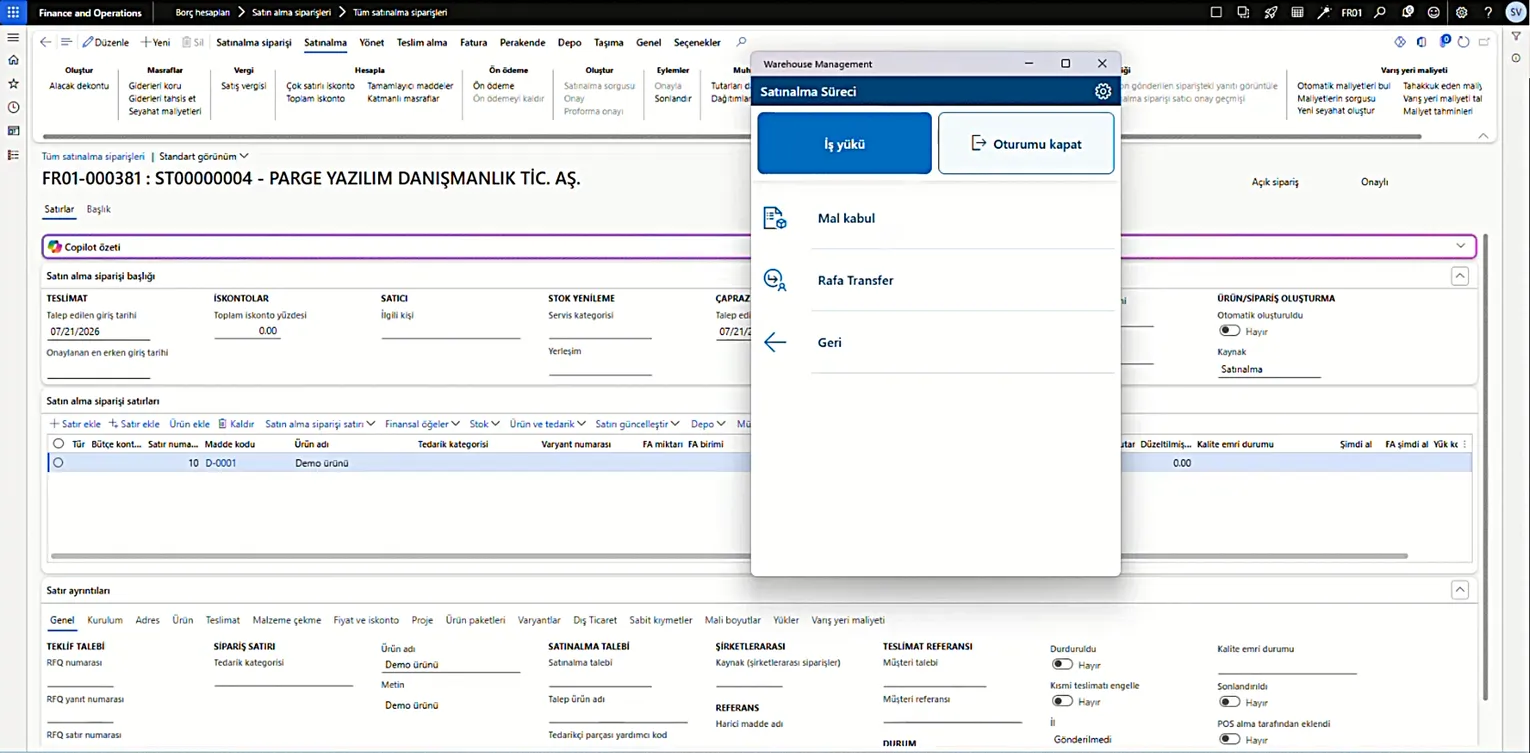1530x753 pixels.
Task: Open Fiyat ve iskonto line tab
Action: (x=366, y=620)
